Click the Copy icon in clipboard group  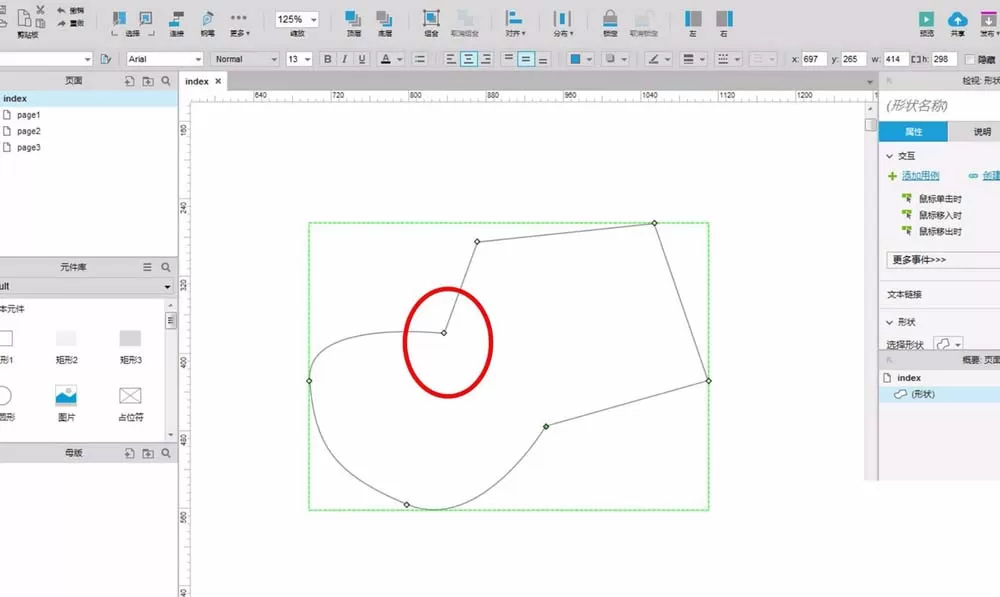(x=40, y=24)
